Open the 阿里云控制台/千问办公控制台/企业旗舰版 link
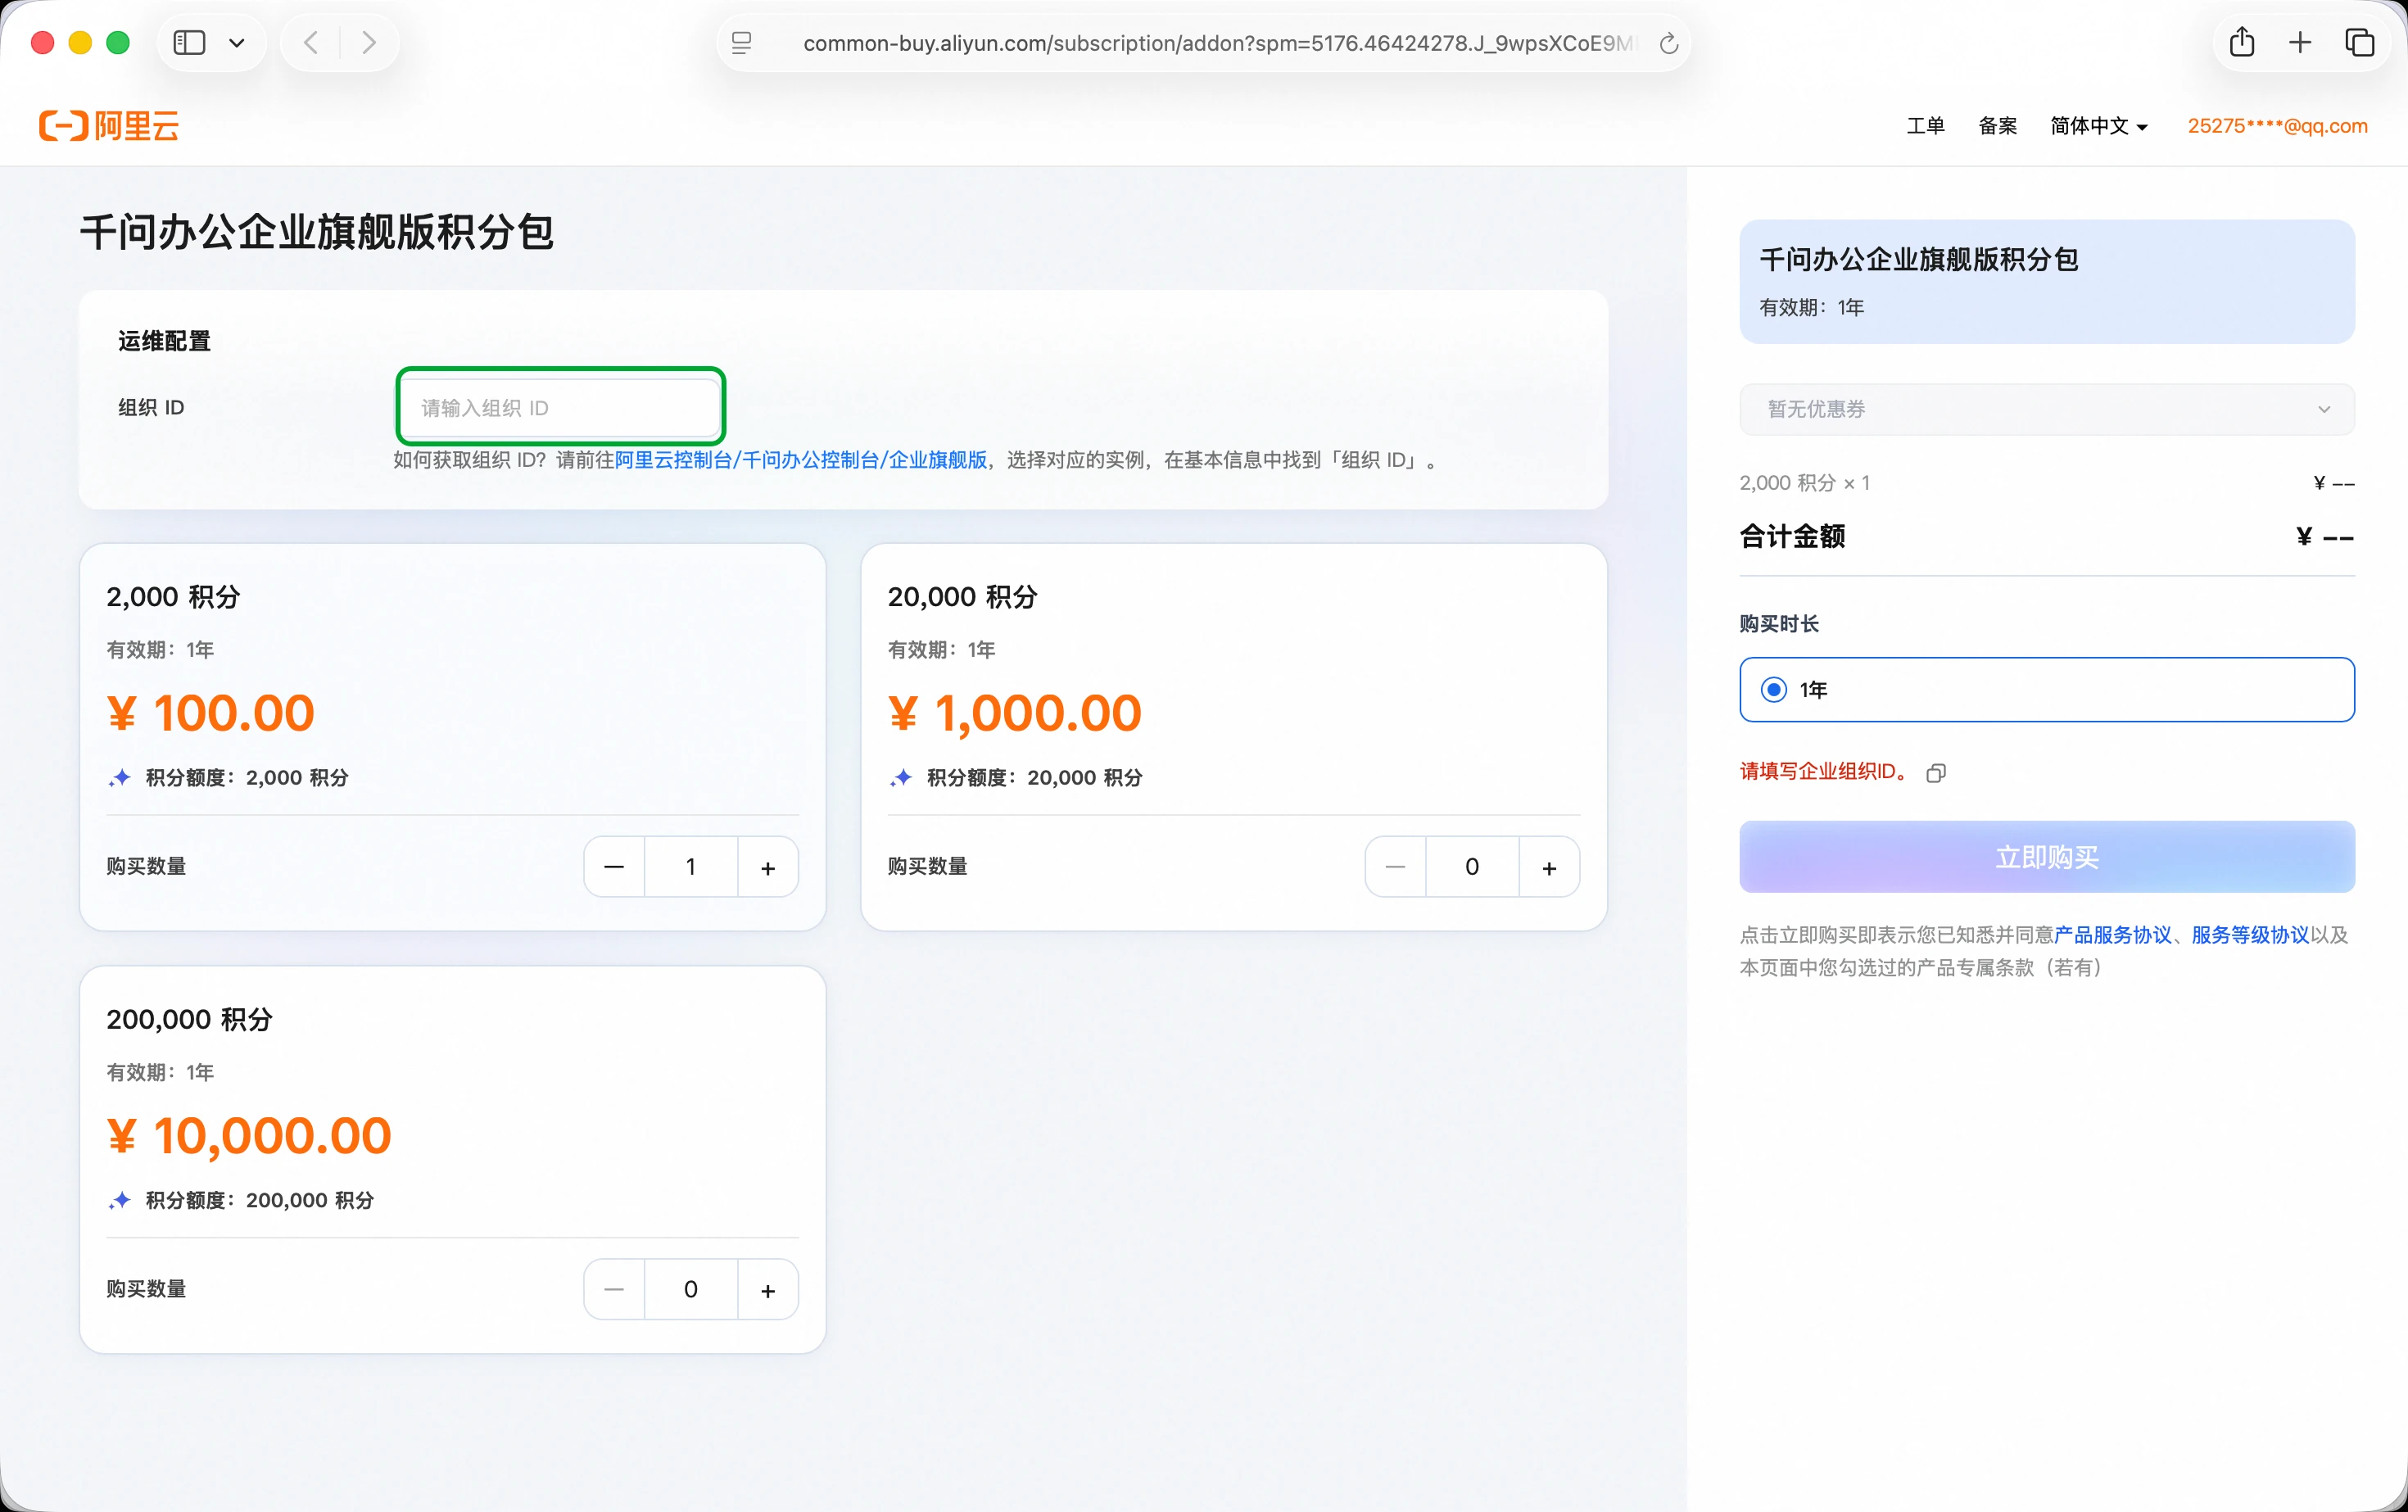 click(x=800, y=460)
